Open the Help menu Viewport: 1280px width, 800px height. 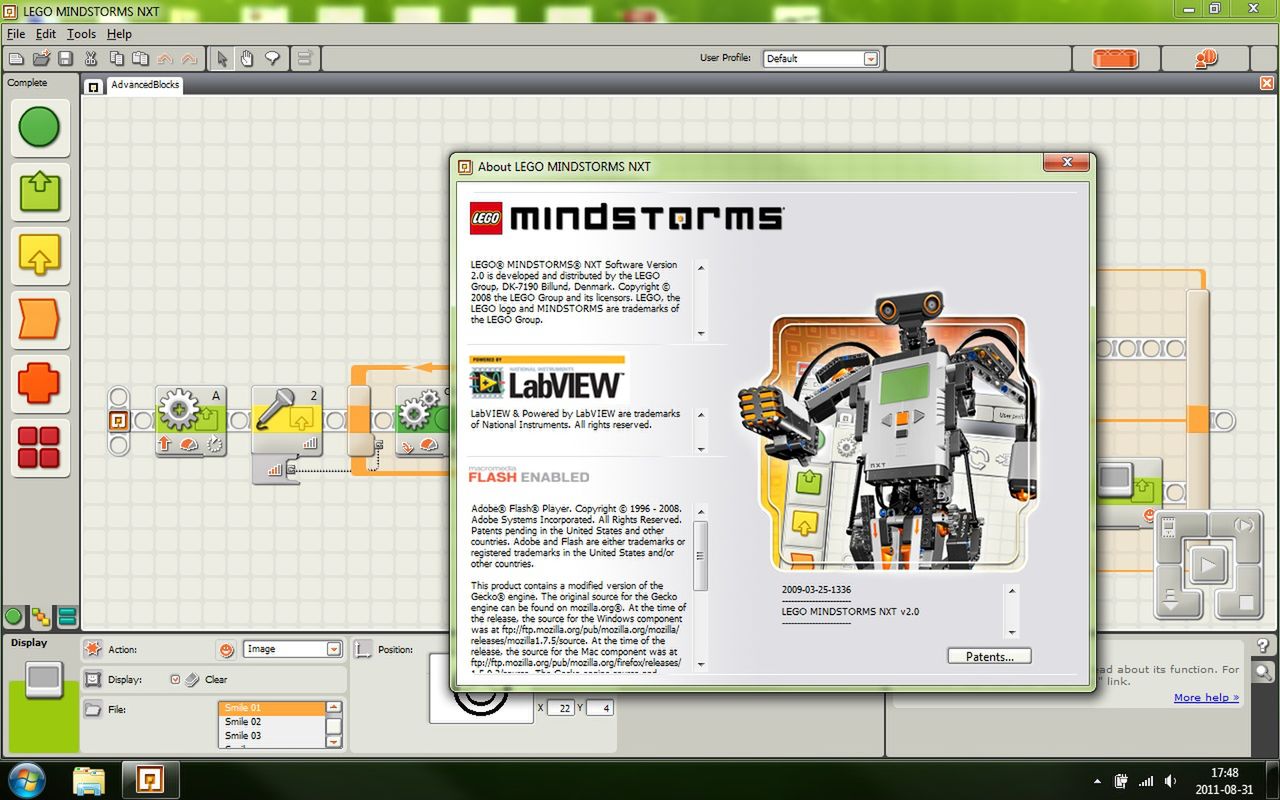[x=119, y=34]
